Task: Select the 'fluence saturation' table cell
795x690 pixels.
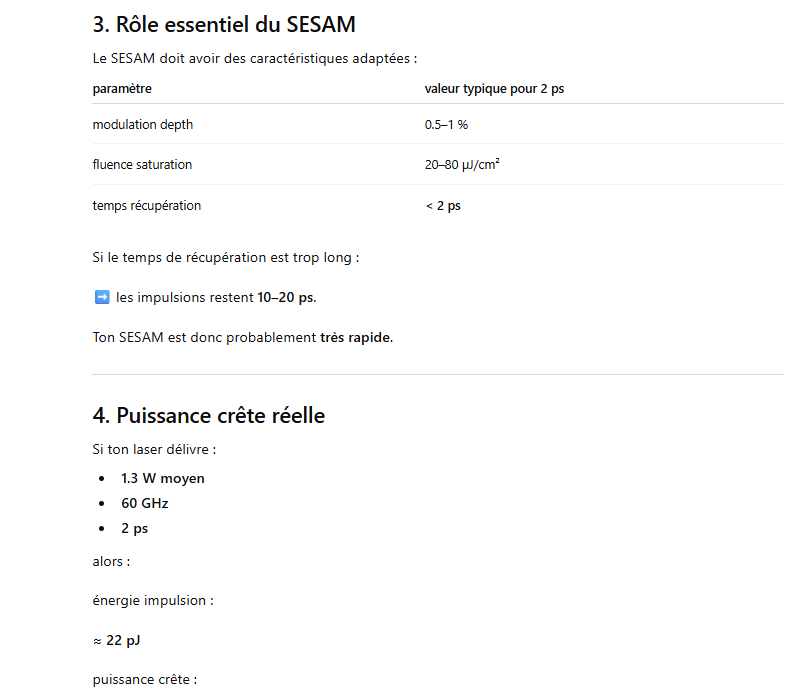Action: point(142,164)
